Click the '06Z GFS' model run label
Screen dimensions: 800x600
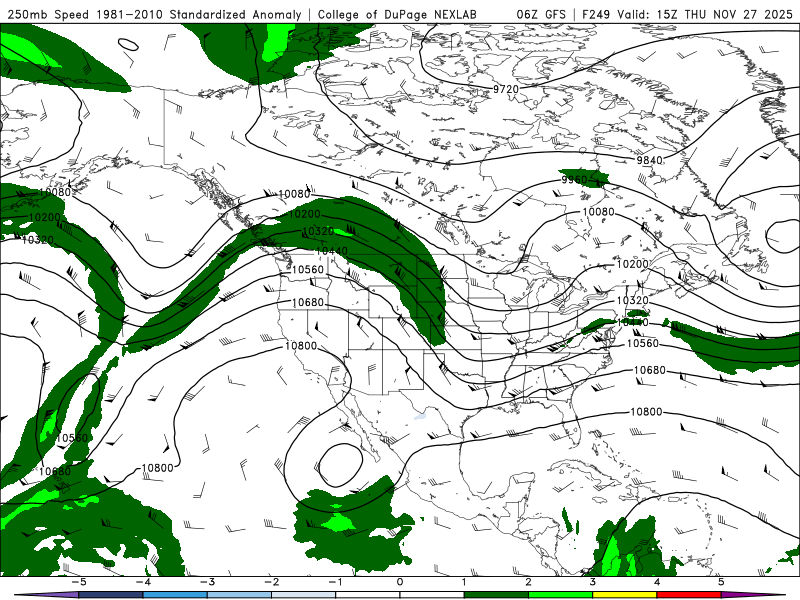tap(541, 14)
